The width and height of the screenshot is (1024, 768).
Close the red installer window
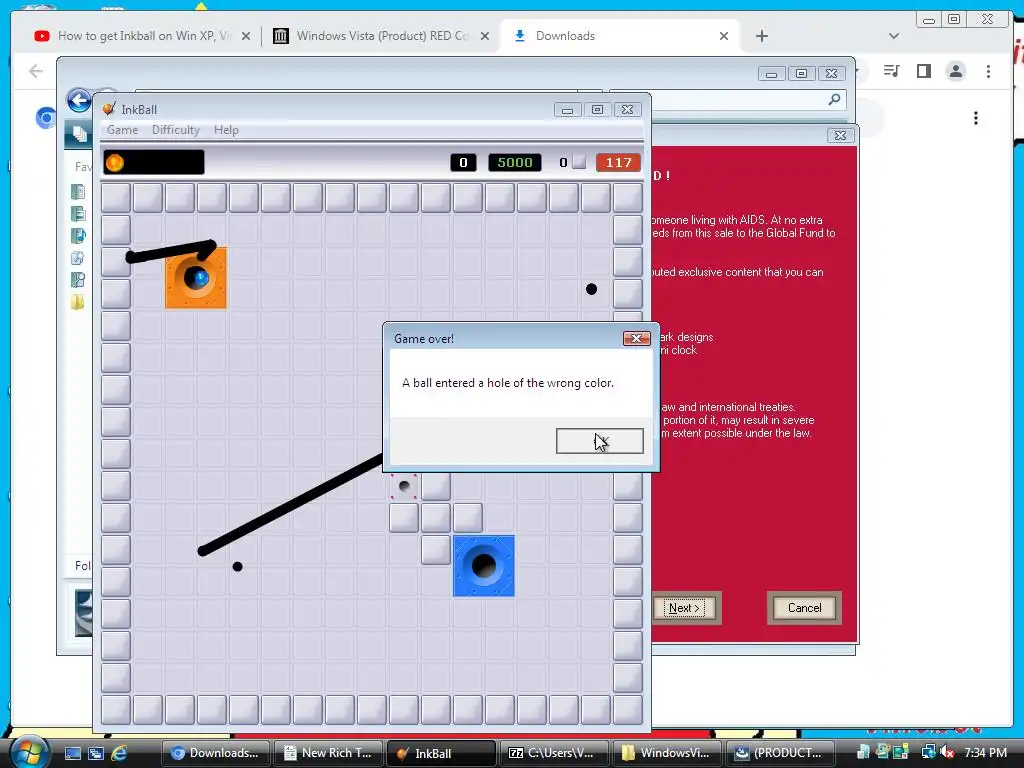click(840, 135)
